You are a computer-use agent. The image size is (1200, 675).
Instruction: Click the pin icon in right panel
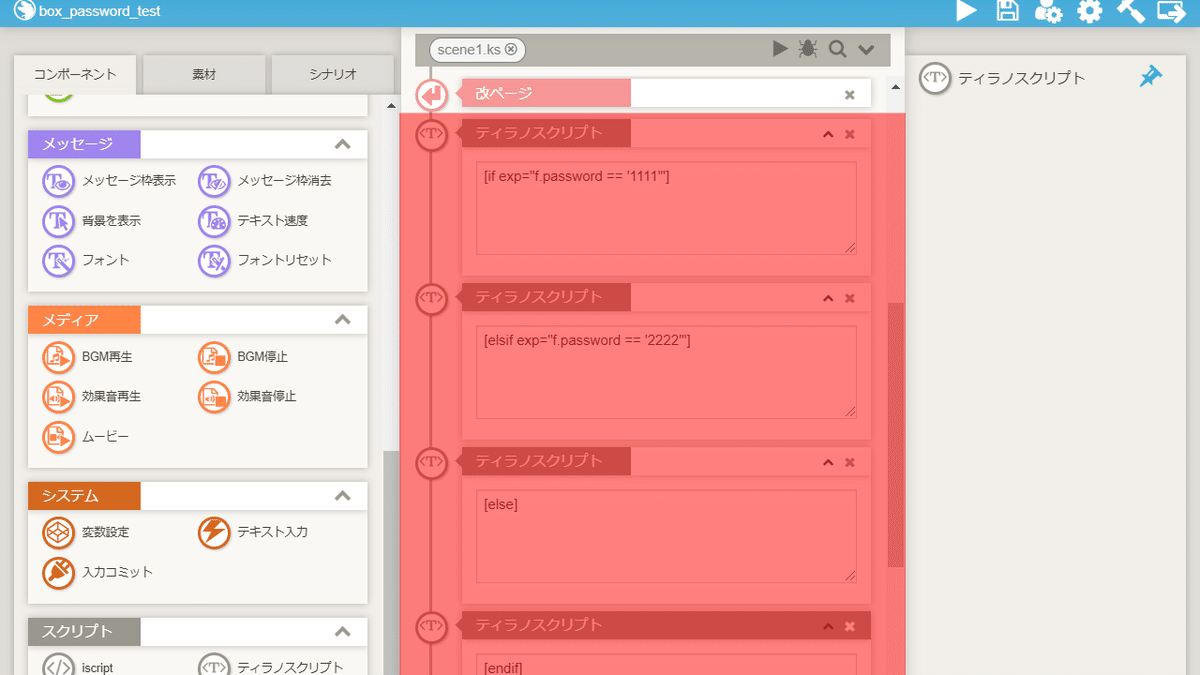[x=1151, y=77]
